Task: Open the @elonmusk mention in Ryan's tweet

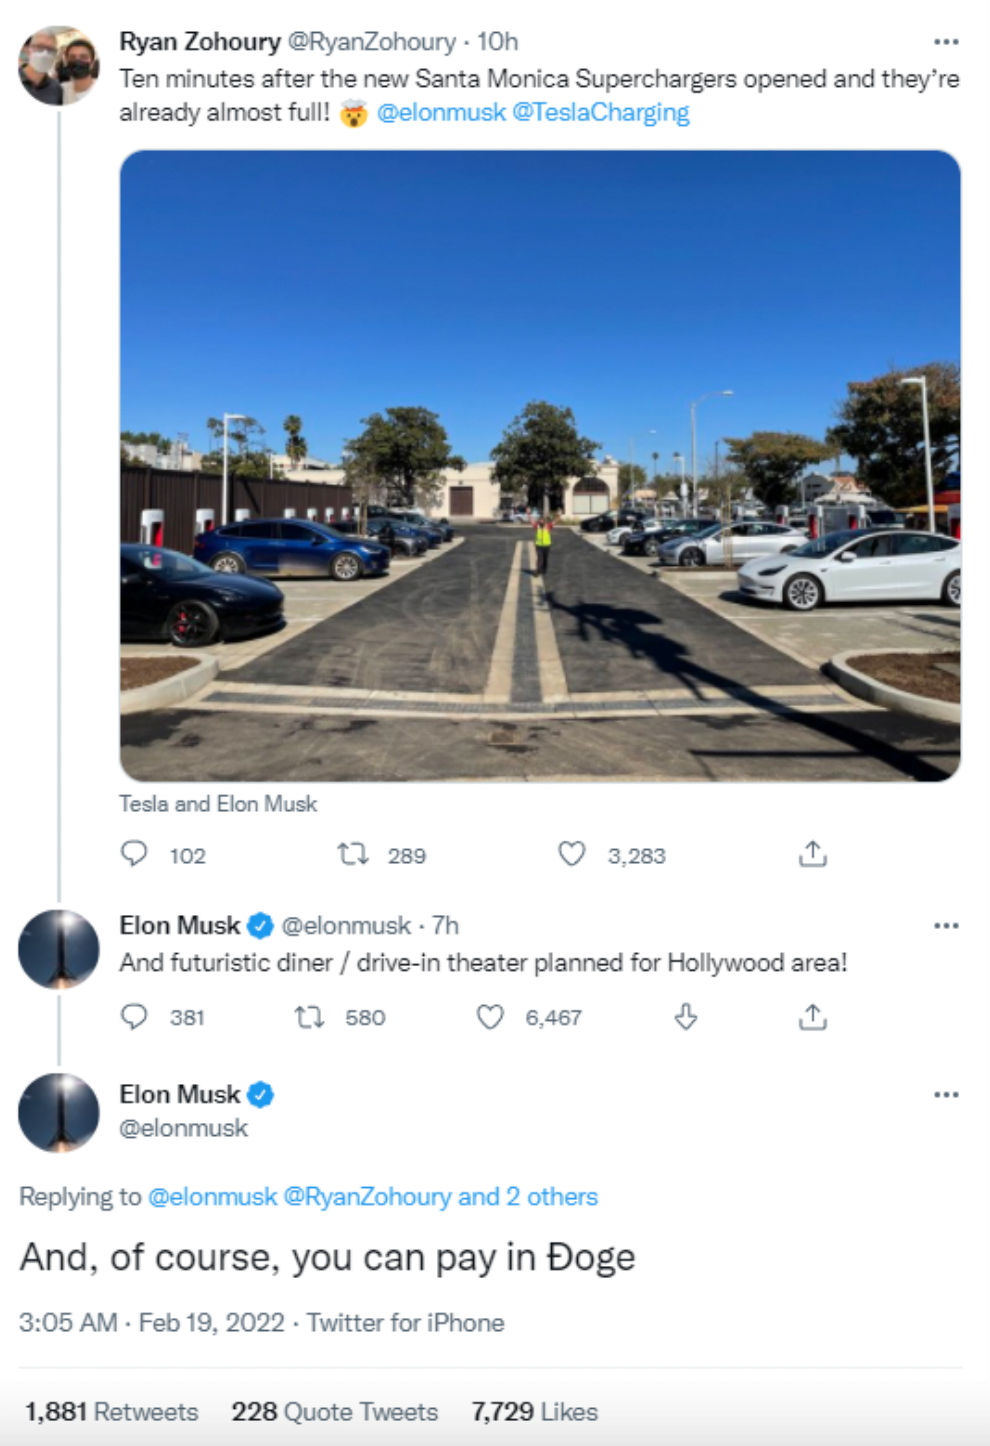Action: click(441, 113)
